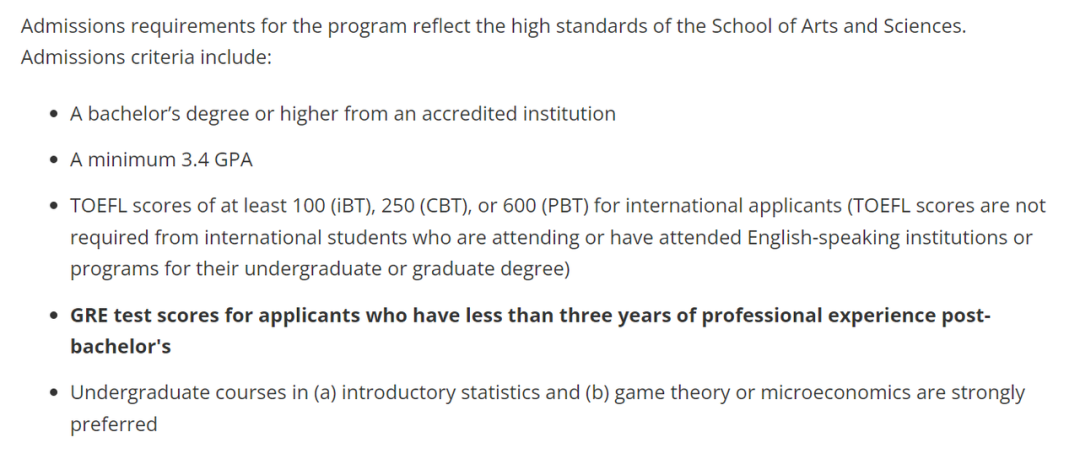
Task: Click 'Admissions criteria include:' text
Action: (x=146, y=57)
